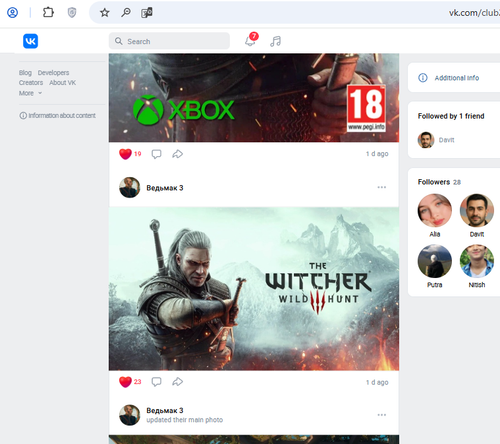
Task: Open the Xbox PEGI 18 post image
Action: click(254, 98)
